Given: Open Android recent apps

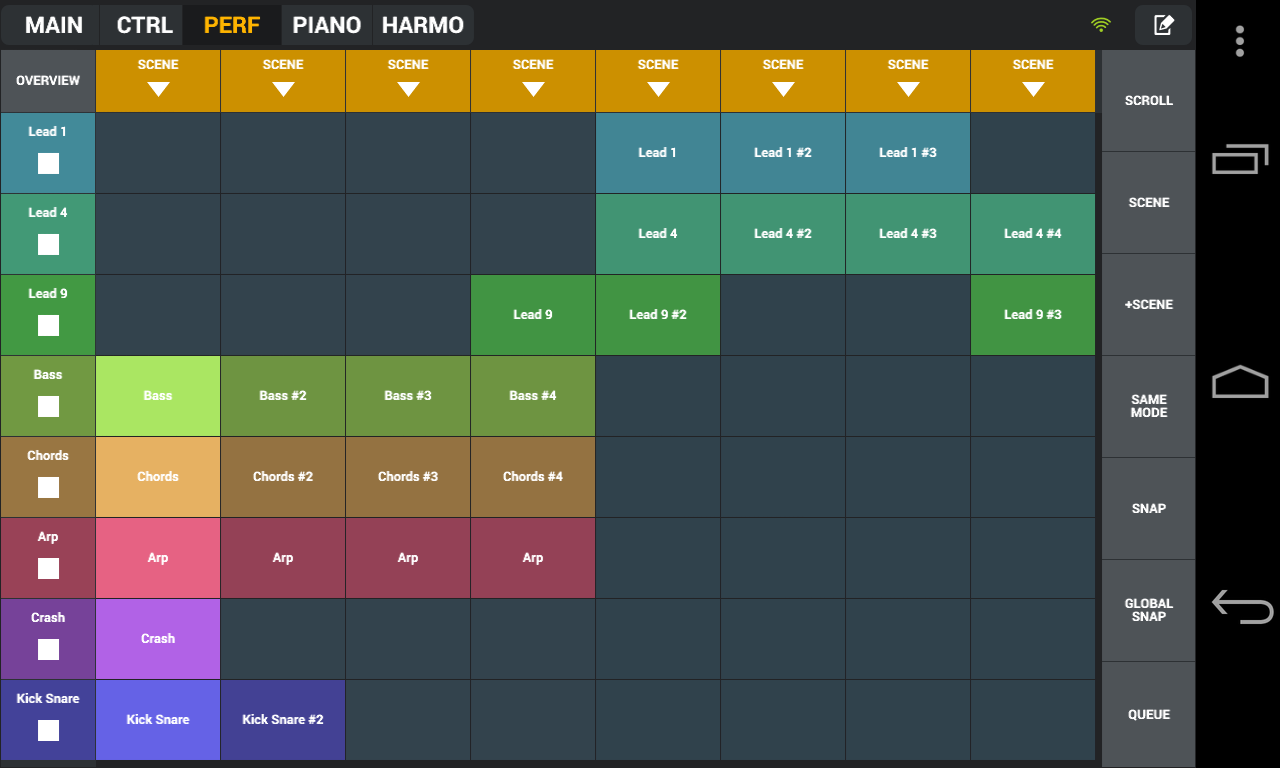Looking at the screenshot, I should tap(1240, 158).
